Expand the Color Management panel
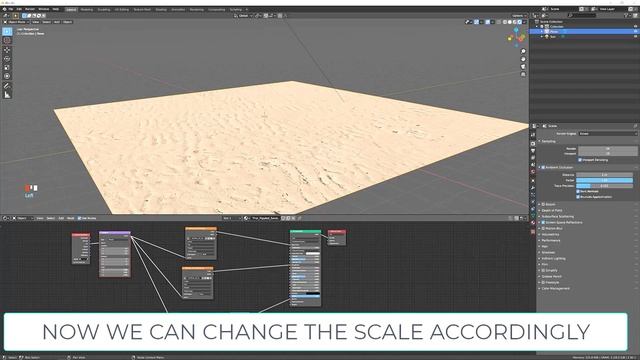The image size is (640, 360). tap(555, 288)
